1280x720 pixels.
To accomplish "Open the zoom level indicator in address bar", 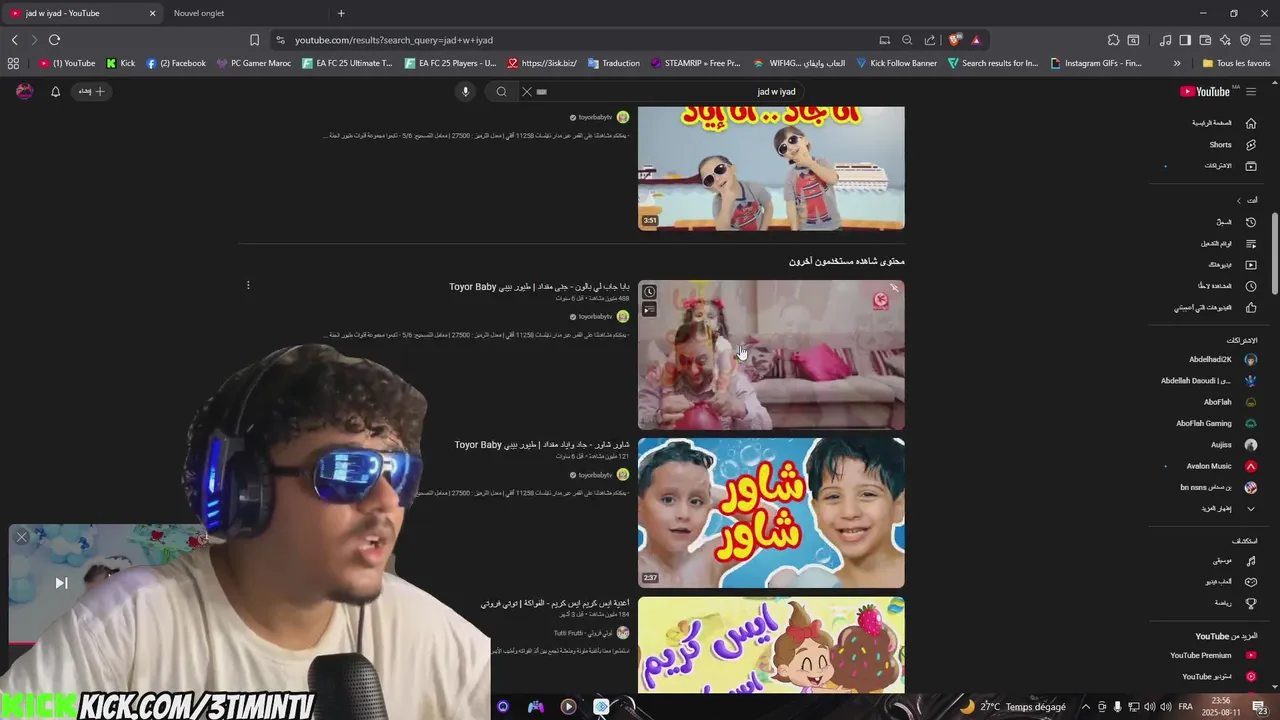I will (x=907, y=40).
